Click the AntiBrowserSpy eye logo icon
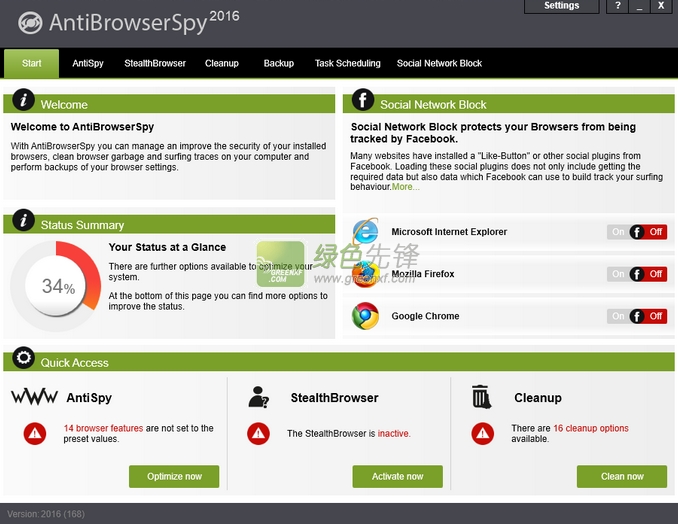Image resolution: width=678 pixels, height=524 pixels. (30, 22)
